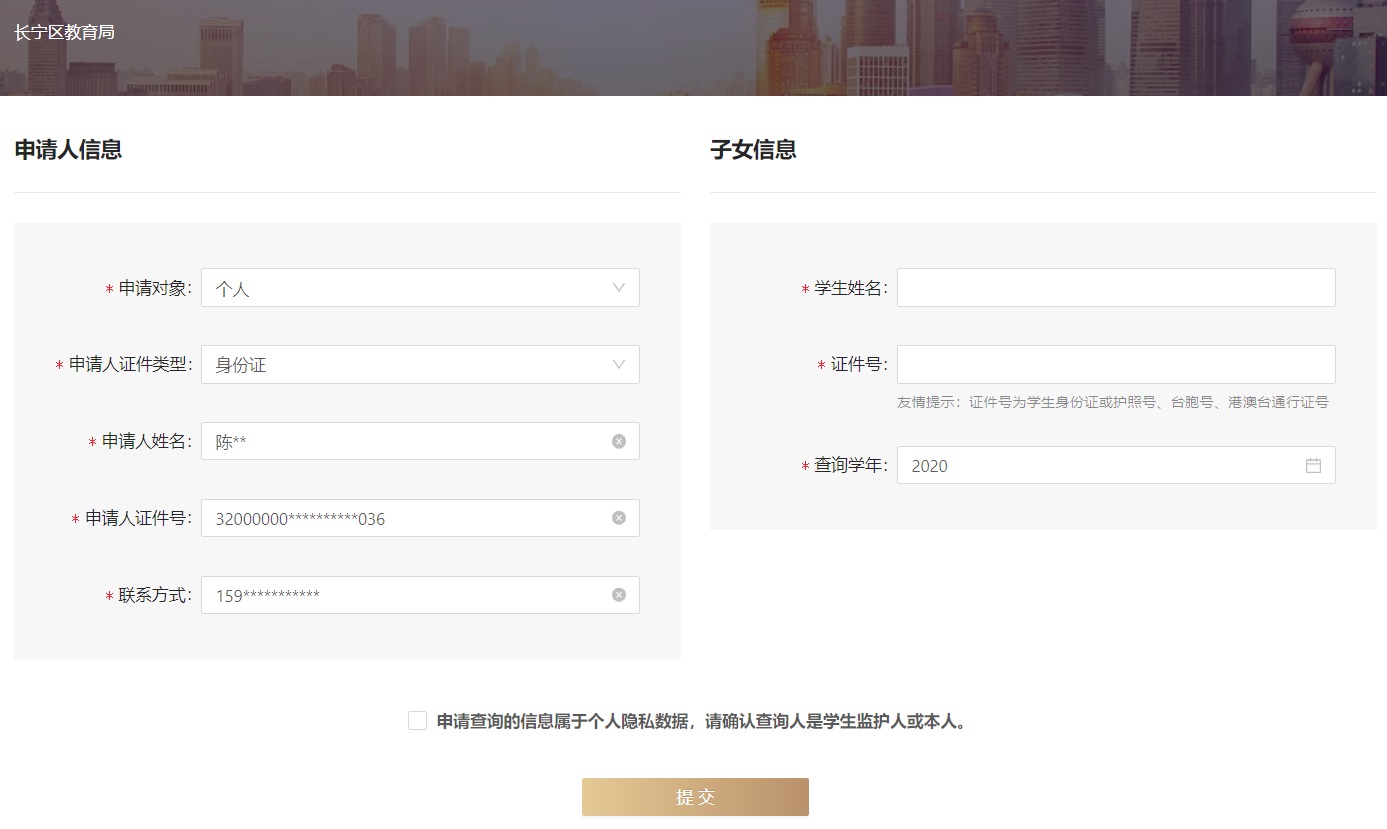Focus the 申请人证件号 field starting with 32000000
Screen dimensions: 1387x829
click(x=400, y=518)
